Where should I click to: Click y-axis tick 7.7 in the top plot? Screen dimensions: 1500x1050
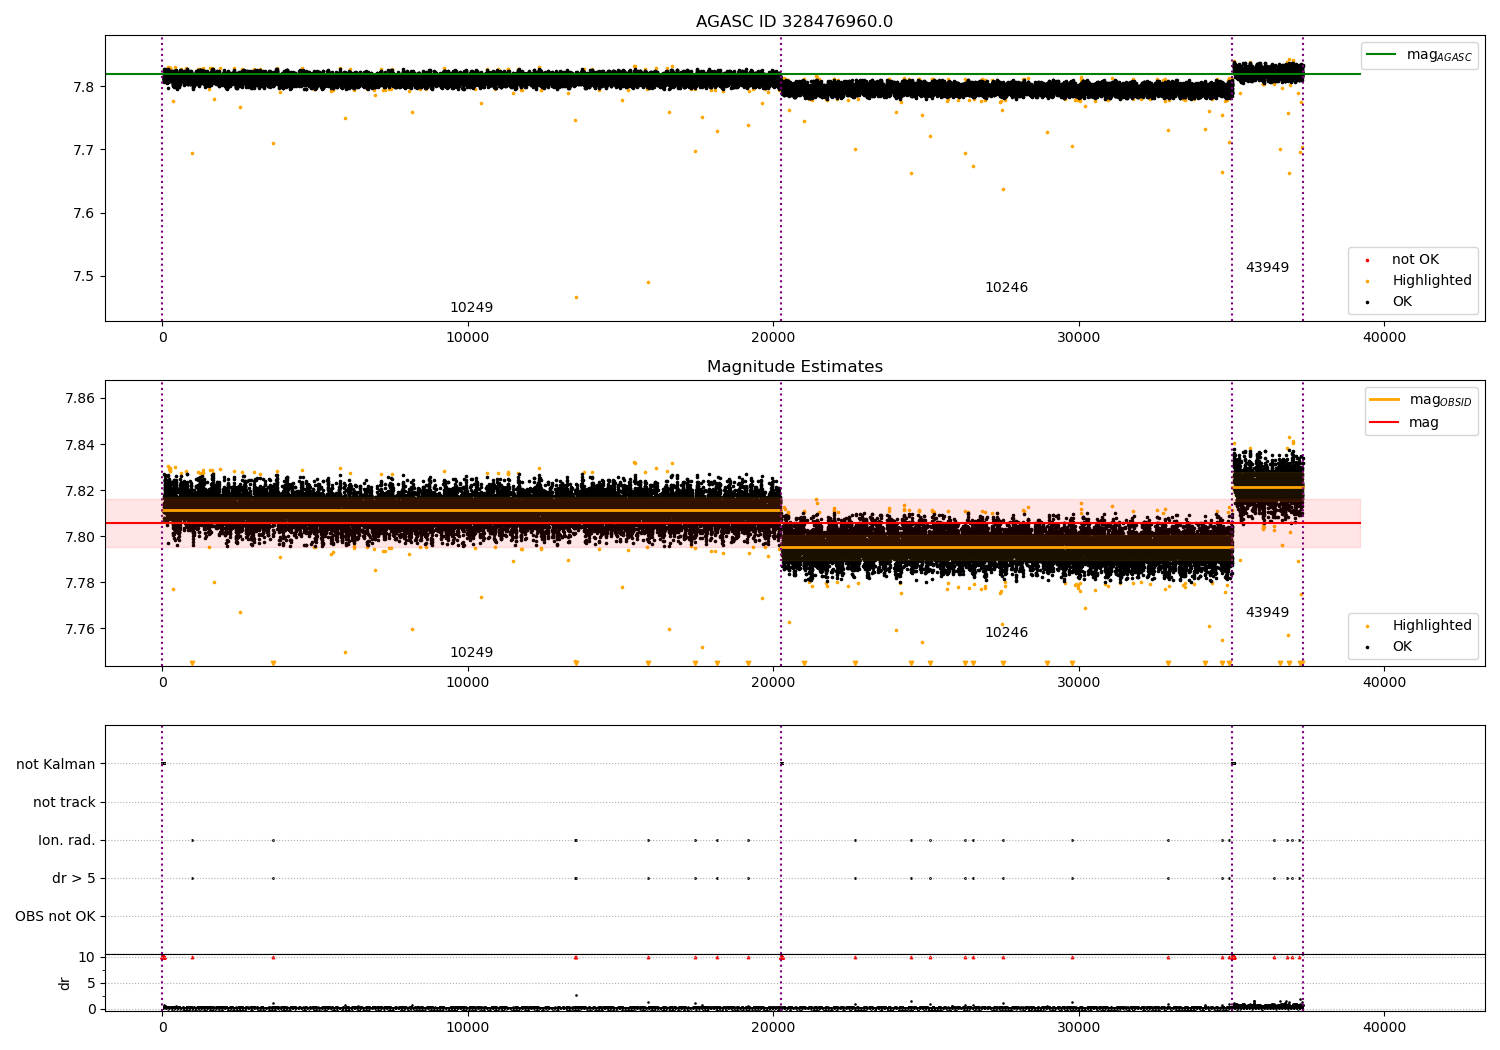click(x=84, y=150)
